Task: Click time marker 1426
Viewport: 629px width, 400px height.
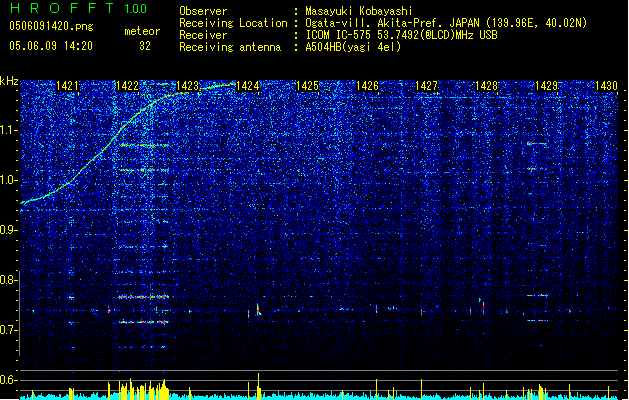Action: click(x=367, y=86)
